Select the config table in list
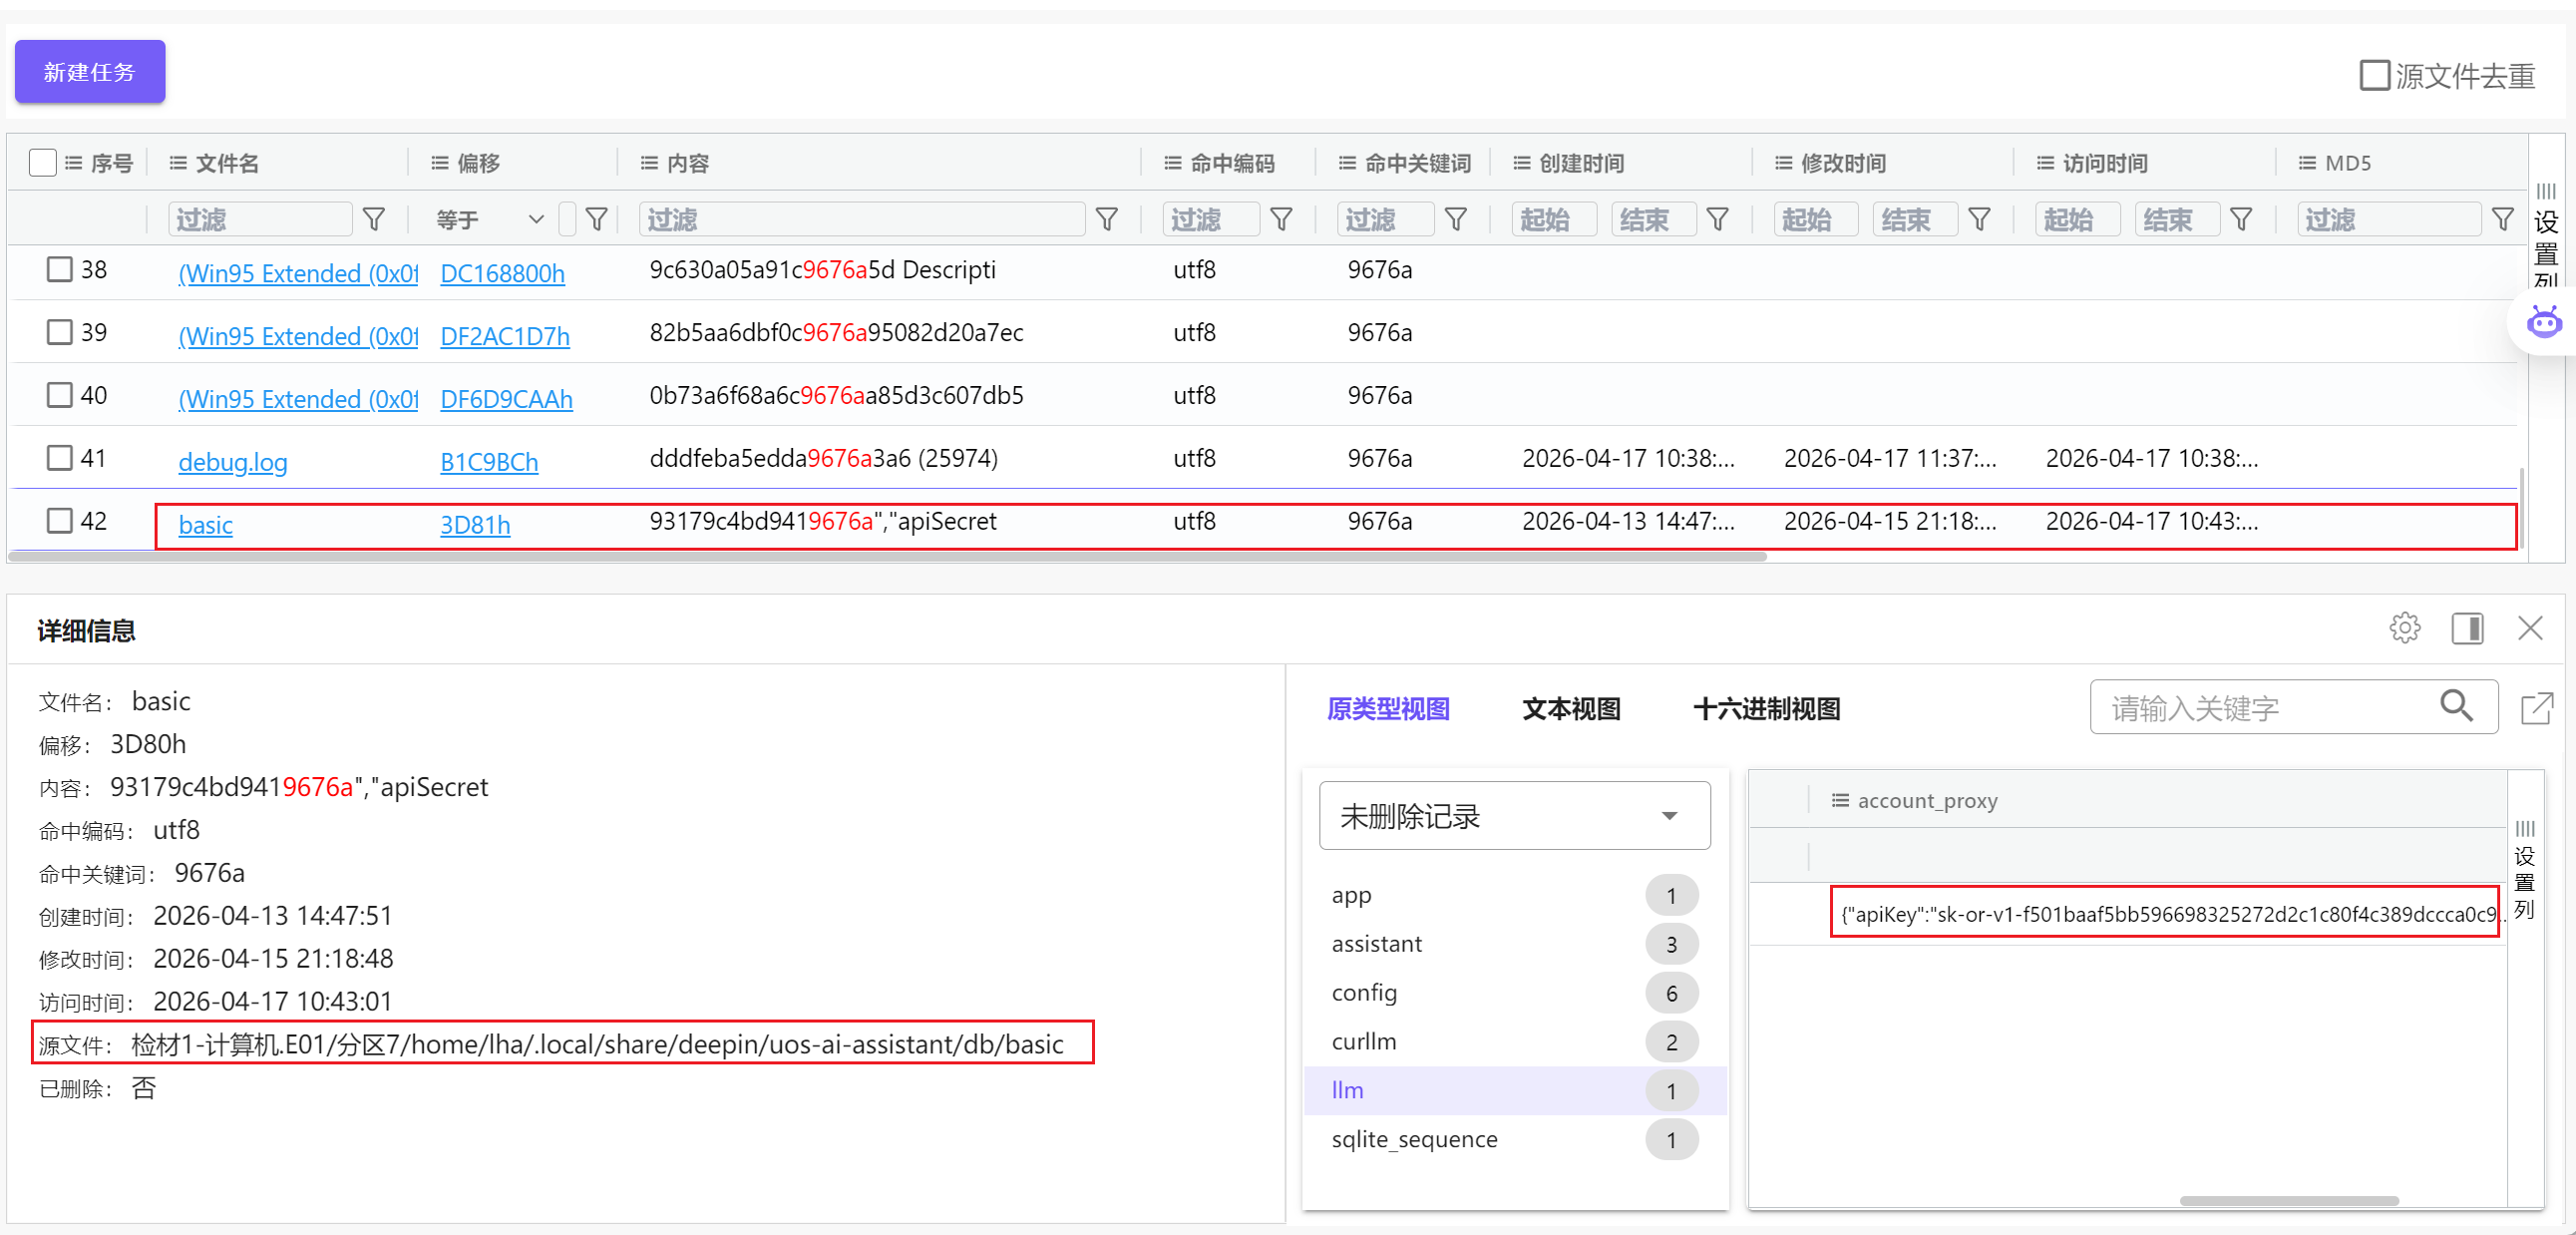Screen dimensions: 2576x1235 click(x=1364, y=992)
